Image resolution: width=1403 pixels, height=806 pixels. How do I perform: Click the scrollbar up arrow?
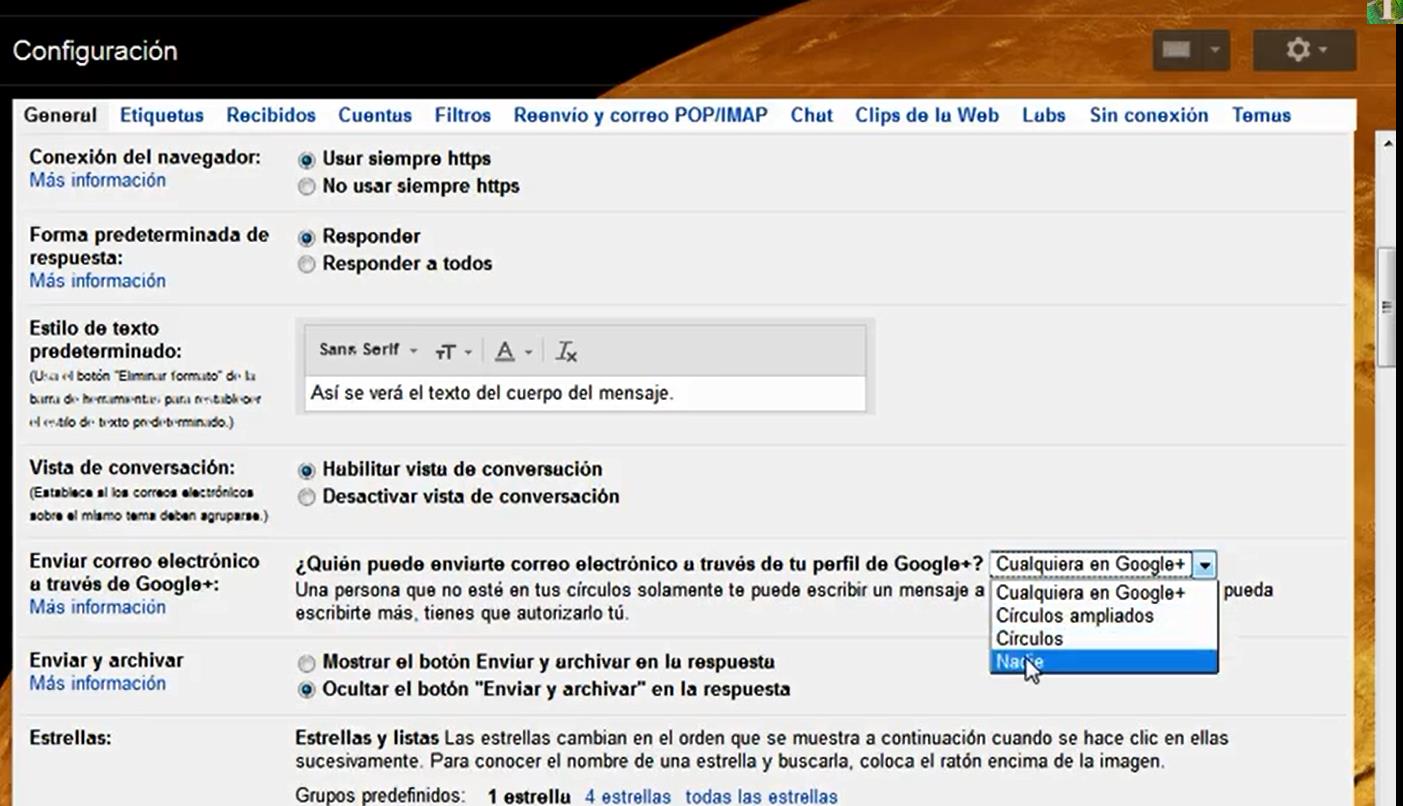coord(1388,144)
